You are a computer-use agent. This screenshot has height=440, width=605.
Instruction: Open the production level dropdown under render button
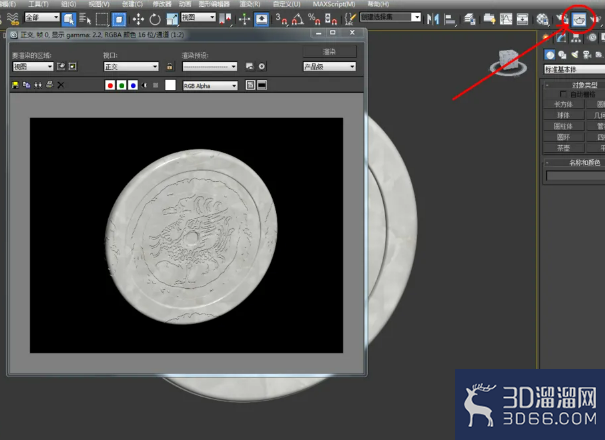(330, 66)
